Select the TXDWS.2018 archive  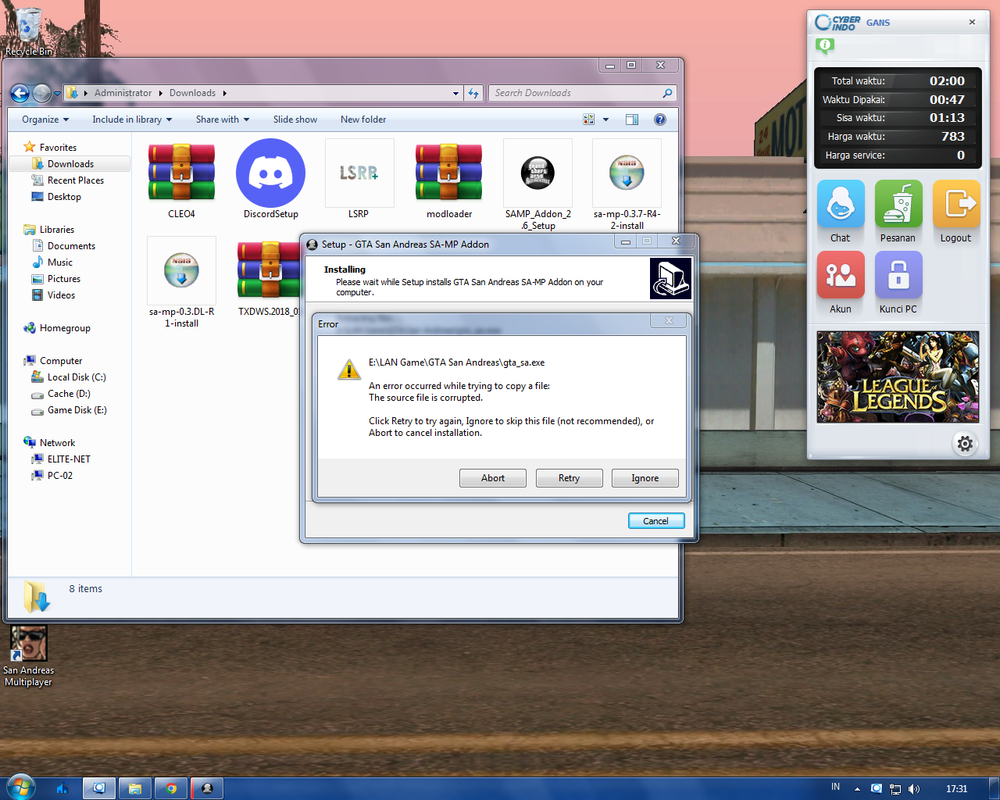point(268,270)
